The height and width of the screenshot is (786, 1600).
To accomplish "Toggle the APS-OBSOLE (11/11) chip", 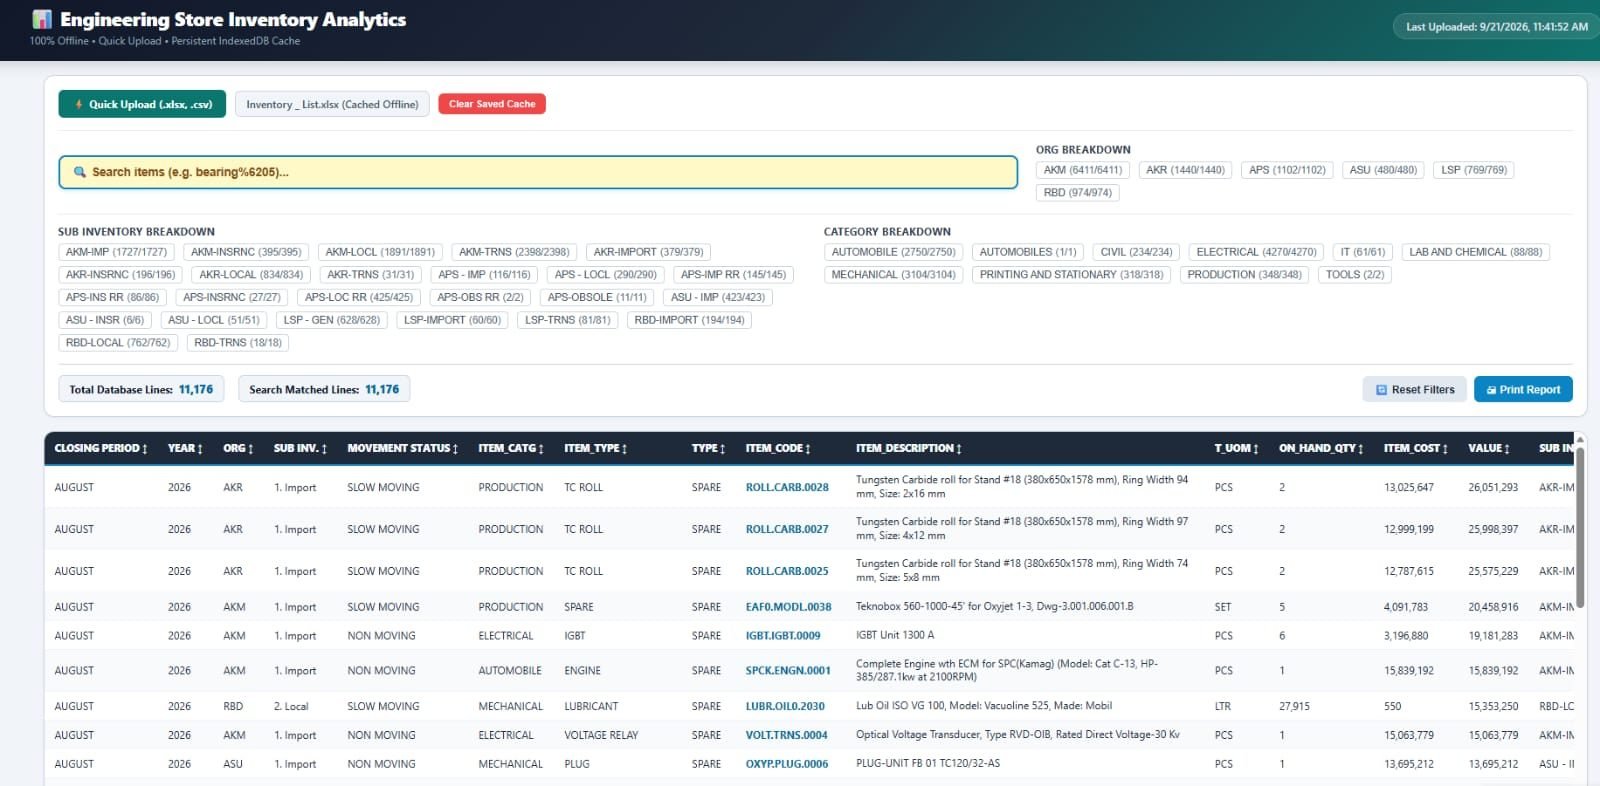I will point(597,297).
